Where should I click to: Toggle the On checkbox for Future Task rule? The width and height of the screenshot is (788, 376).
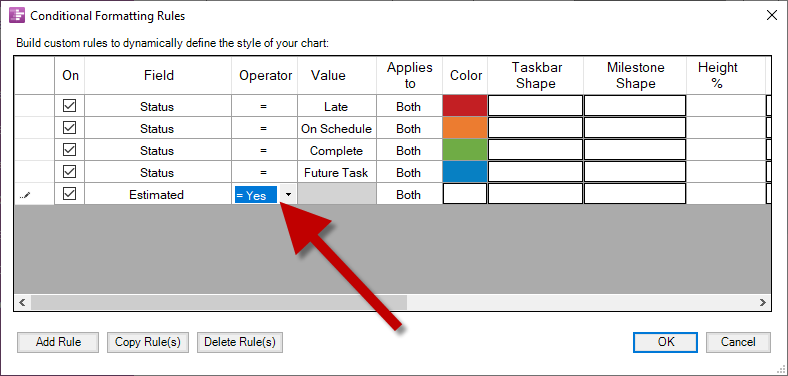(x=69, y=172)
